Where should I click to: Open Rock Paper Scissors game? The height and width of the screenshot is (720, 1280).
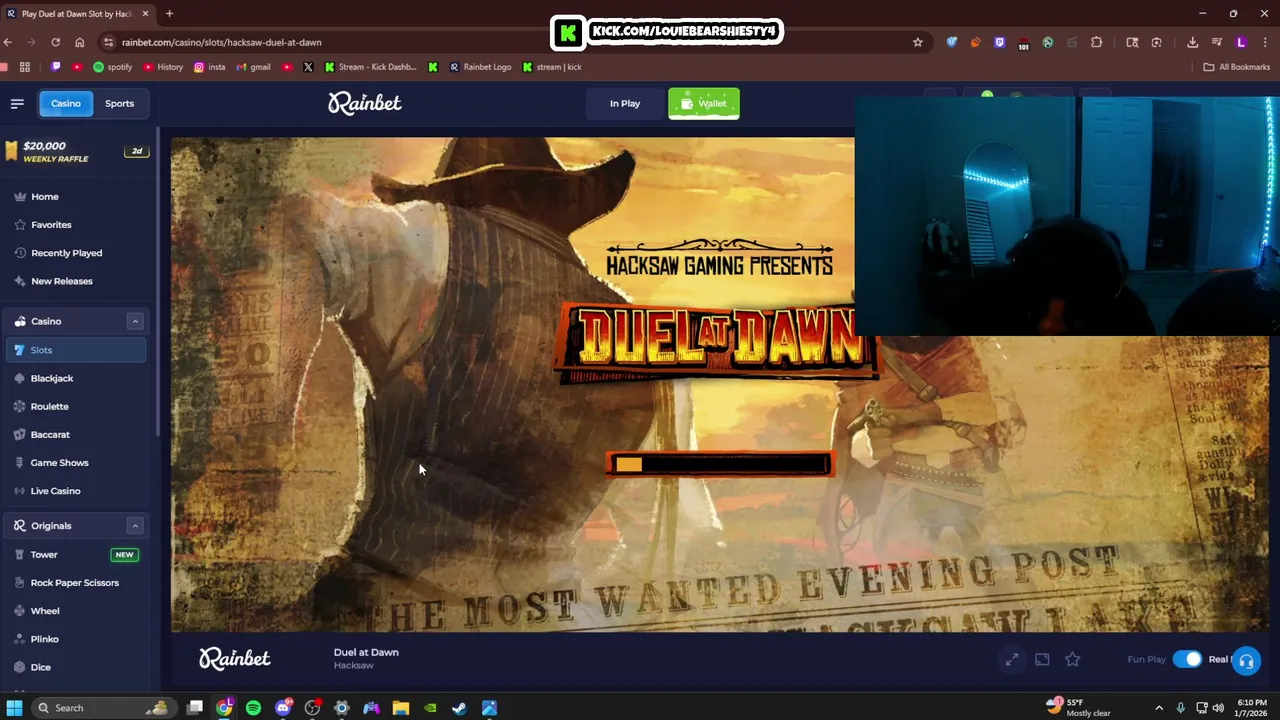coord(74,582)
